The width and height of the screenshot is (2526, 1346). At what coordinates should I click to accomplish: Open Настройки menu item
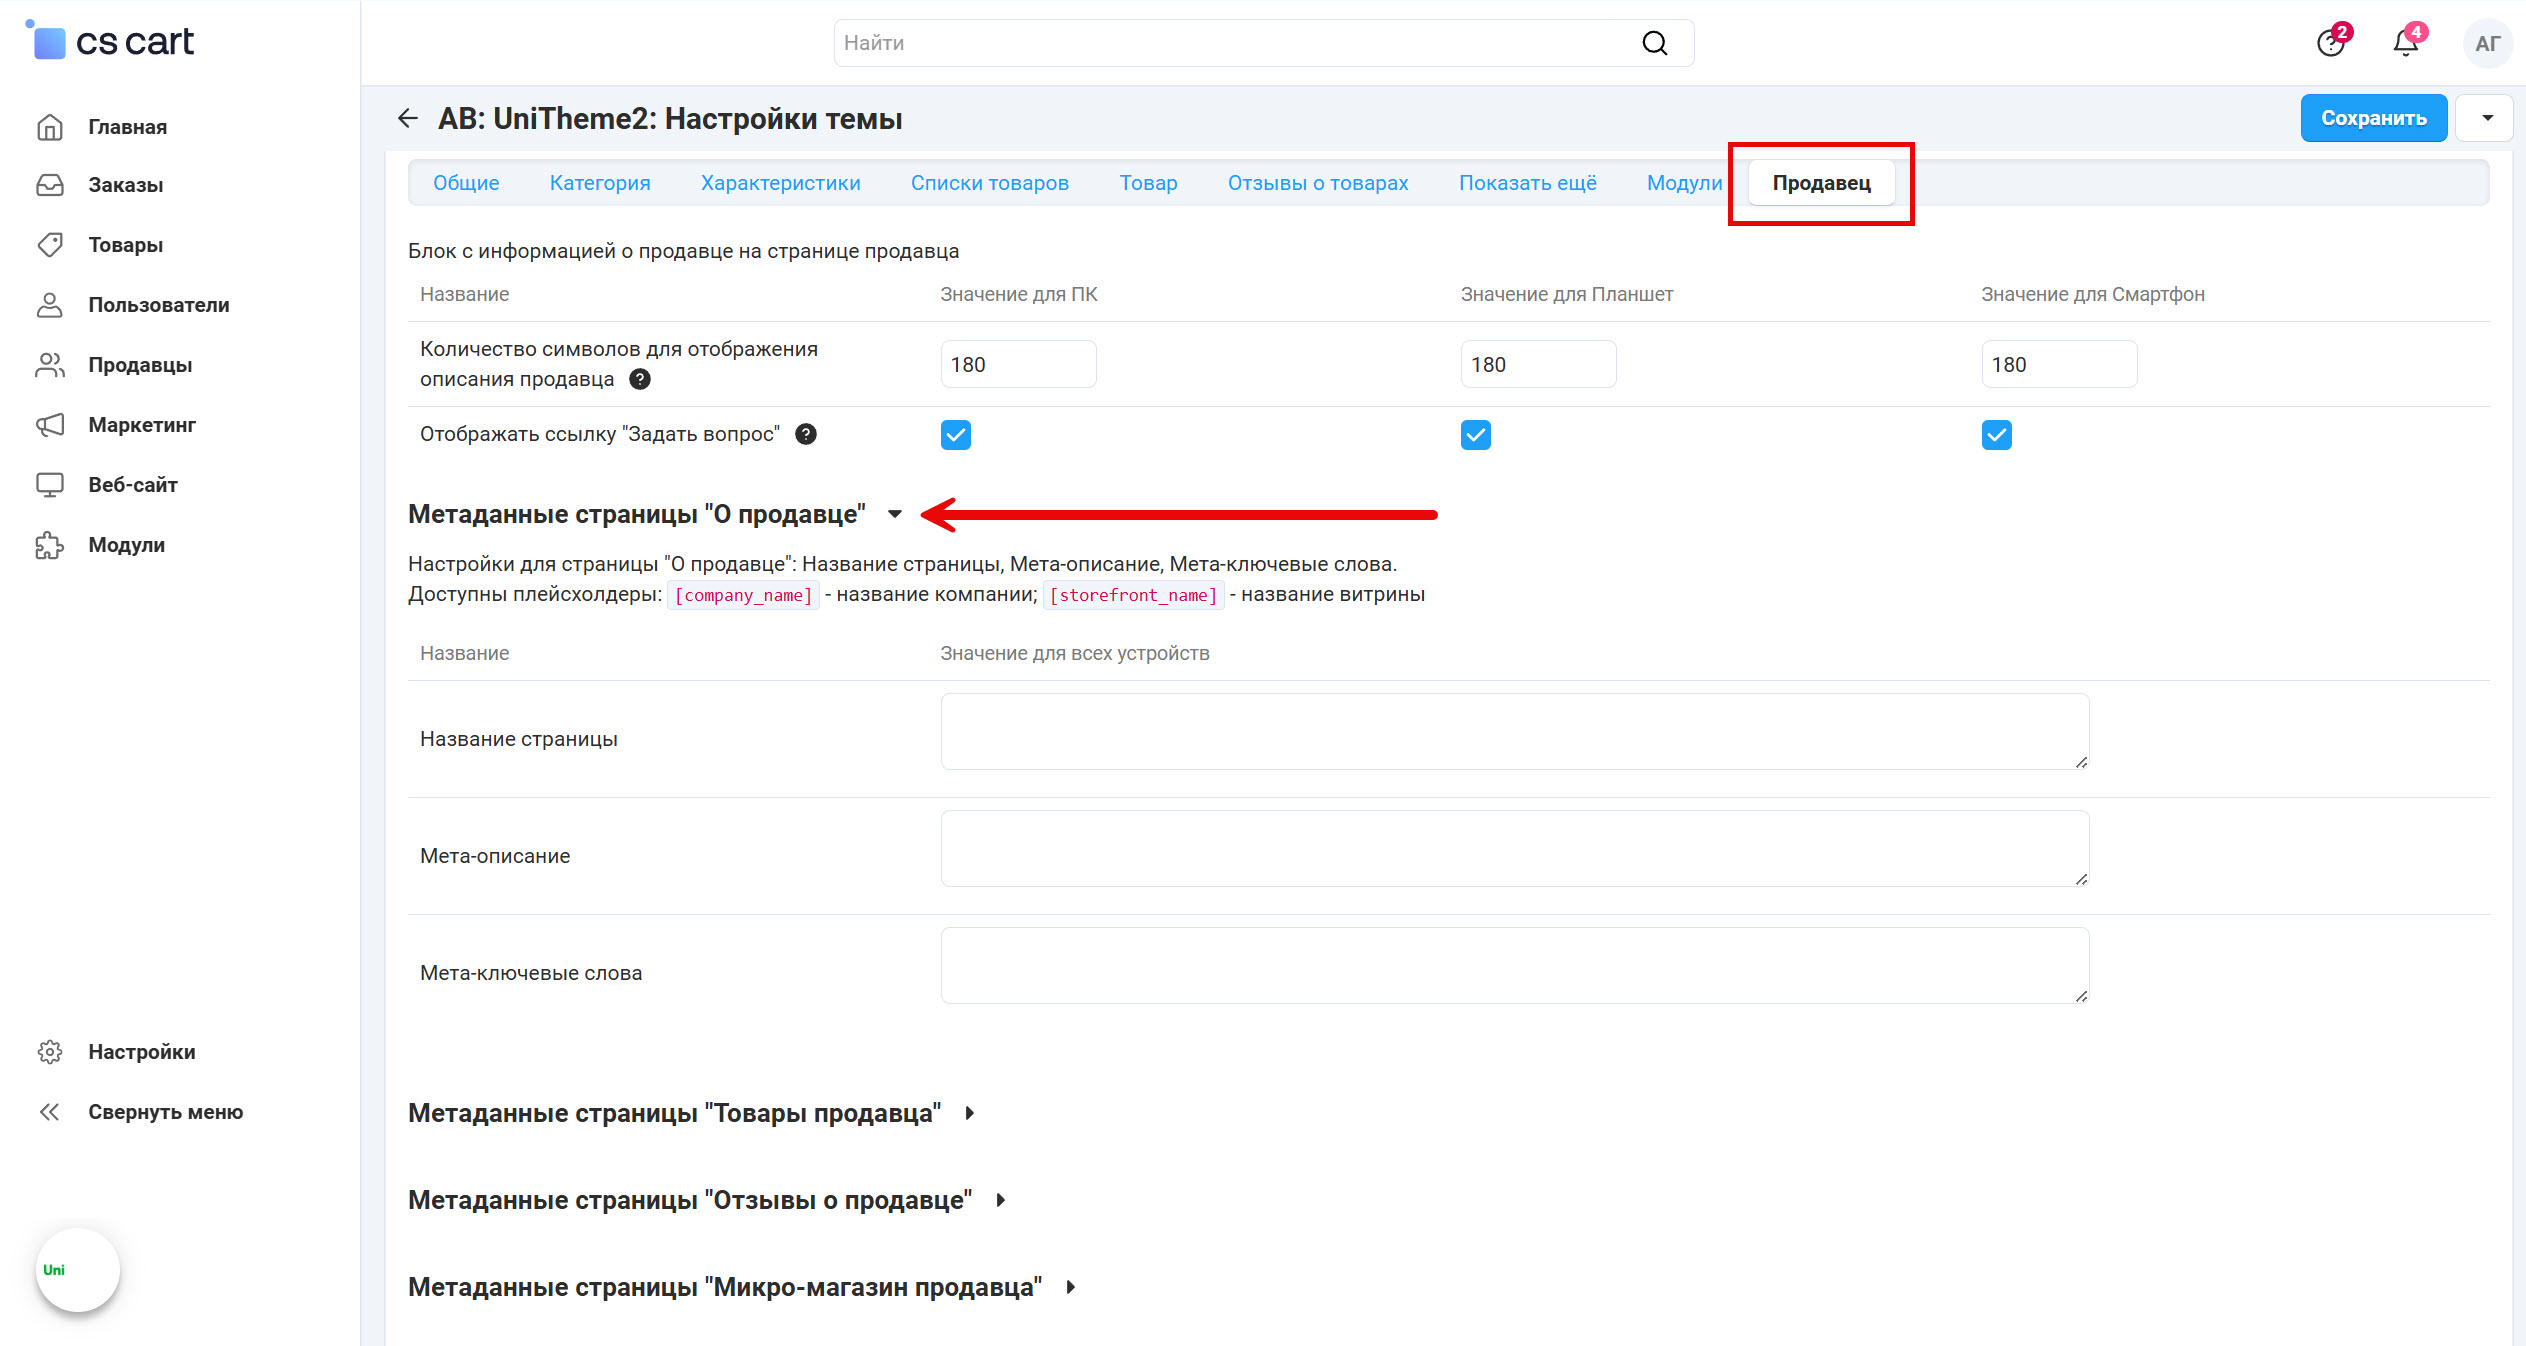click(142, 1052)
